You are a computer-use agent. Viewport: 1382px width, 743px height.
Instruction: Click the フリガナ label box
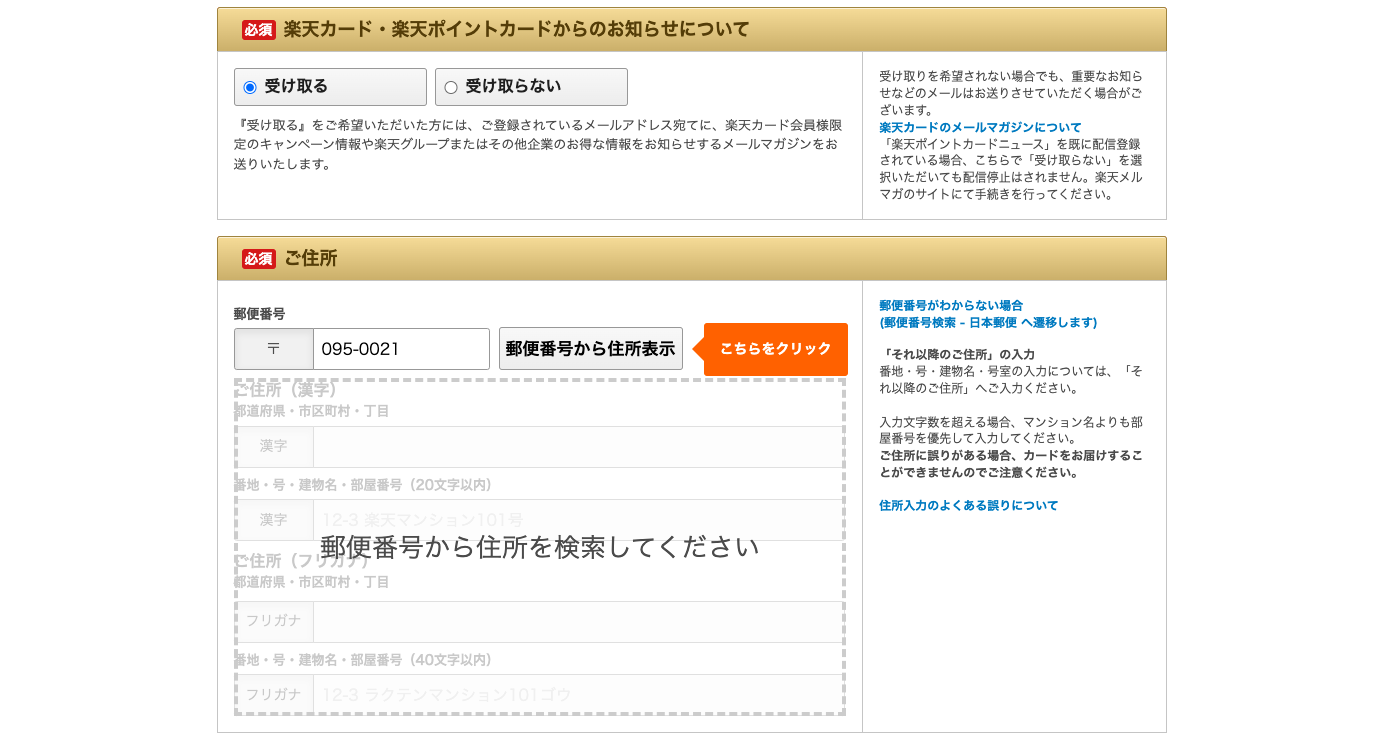pos(274,620)
